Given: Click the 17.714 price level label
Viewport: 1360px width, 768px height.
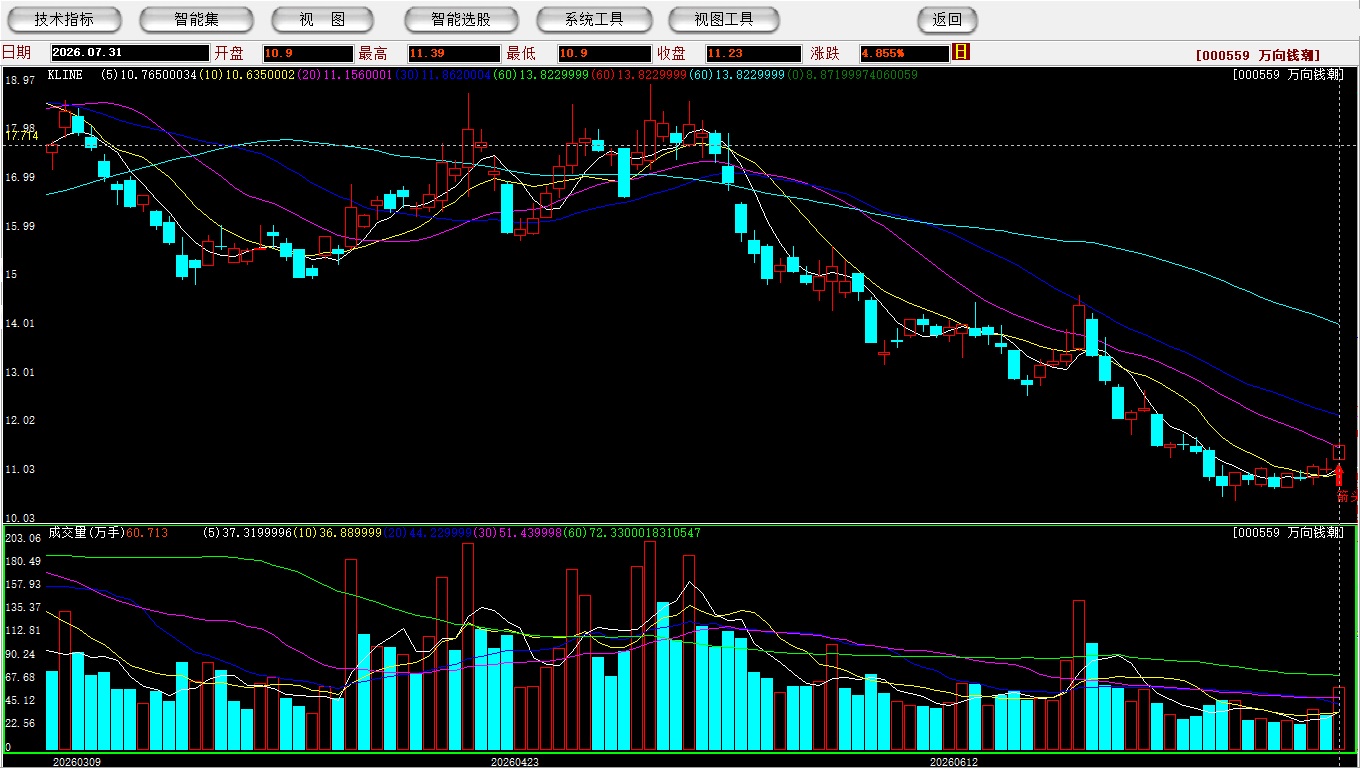Looking at the screenshot, I should pyautogui.click(x=22, y=135).
